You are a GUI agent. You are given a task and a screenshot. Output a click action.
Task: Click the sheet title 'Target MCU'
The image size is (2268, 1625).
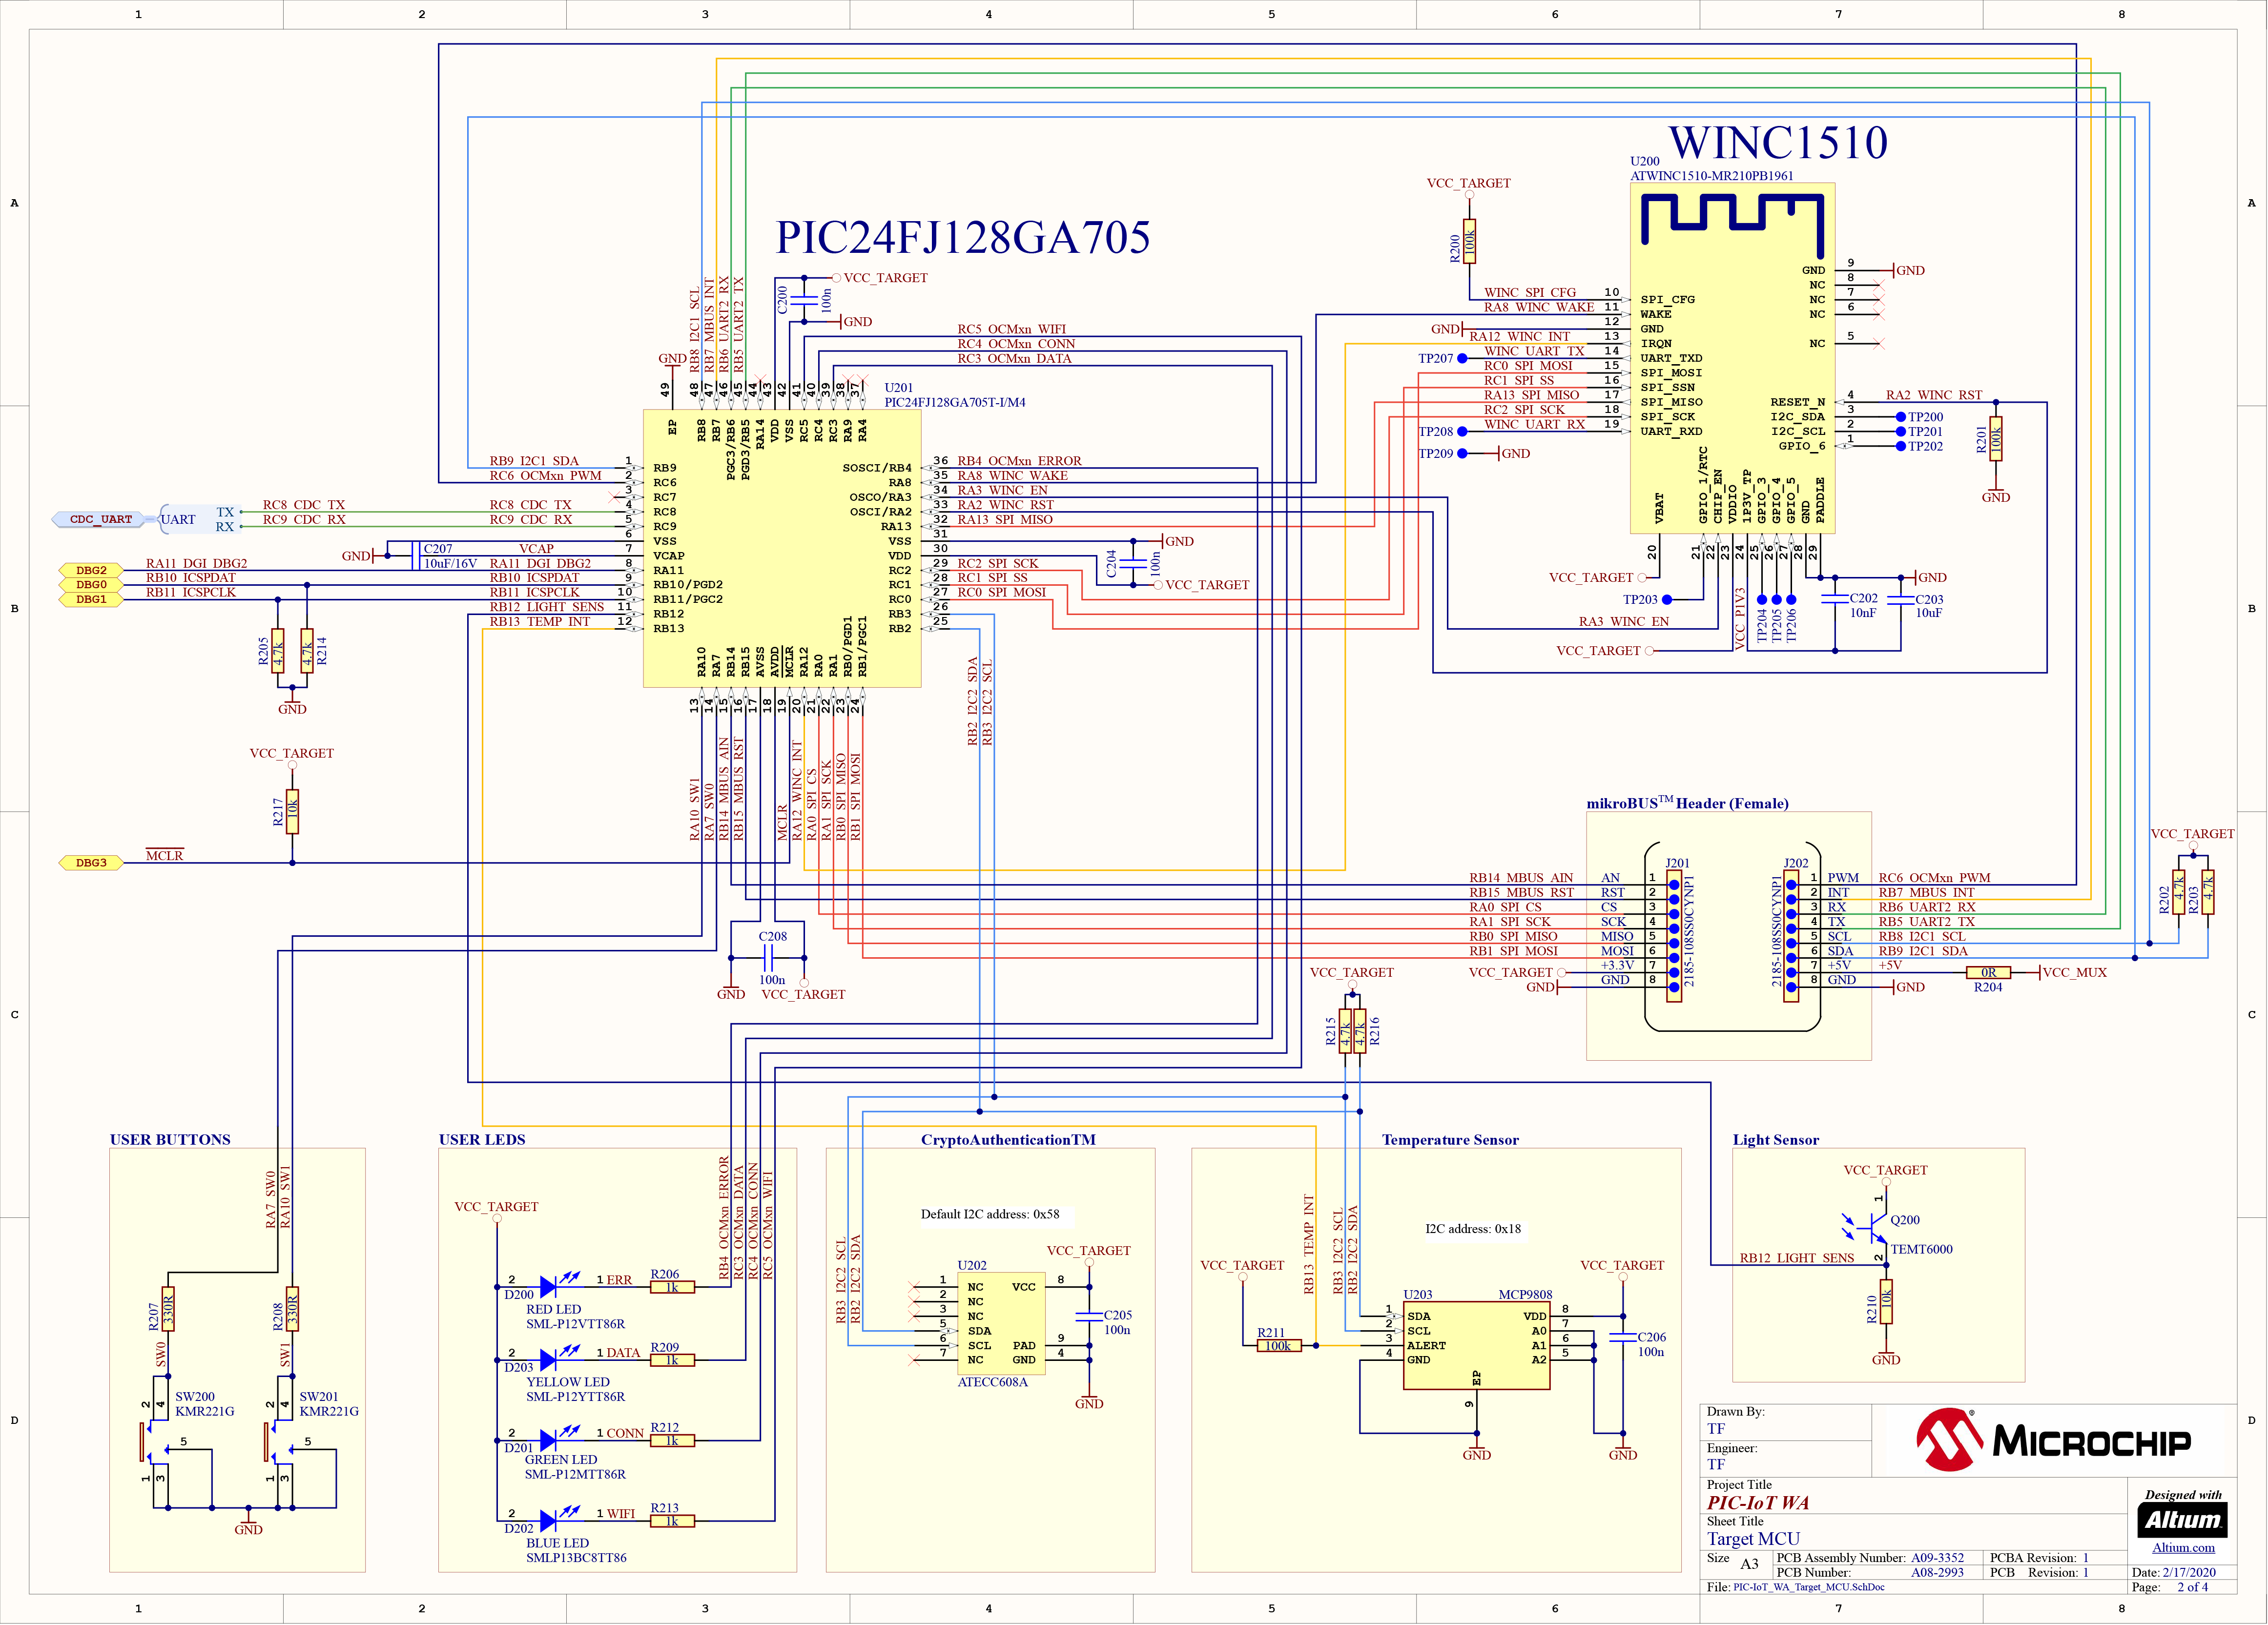[1753, 1538]
